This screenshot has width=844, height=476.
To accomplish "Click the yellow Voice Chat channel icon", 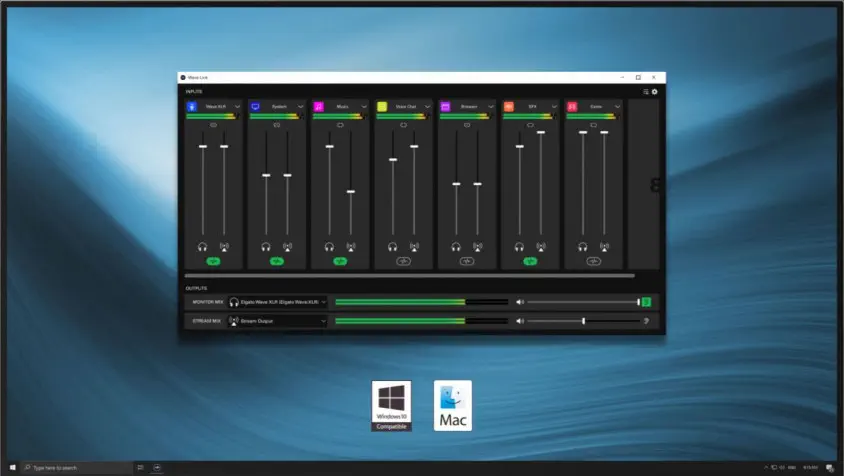I will pyautogui.click(x=382, y=107).
